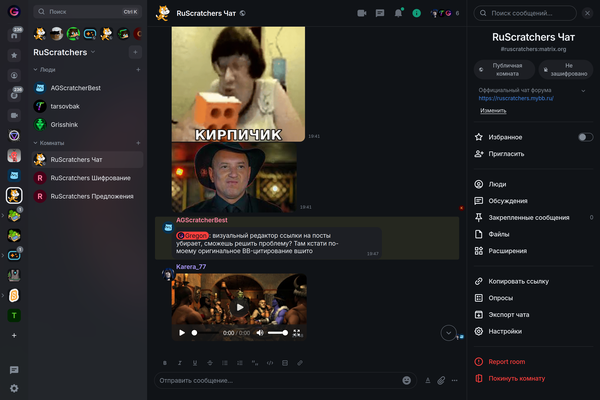Collapse the Люди section
Viewport: 600px width, 400px height.
coord(33,71)
